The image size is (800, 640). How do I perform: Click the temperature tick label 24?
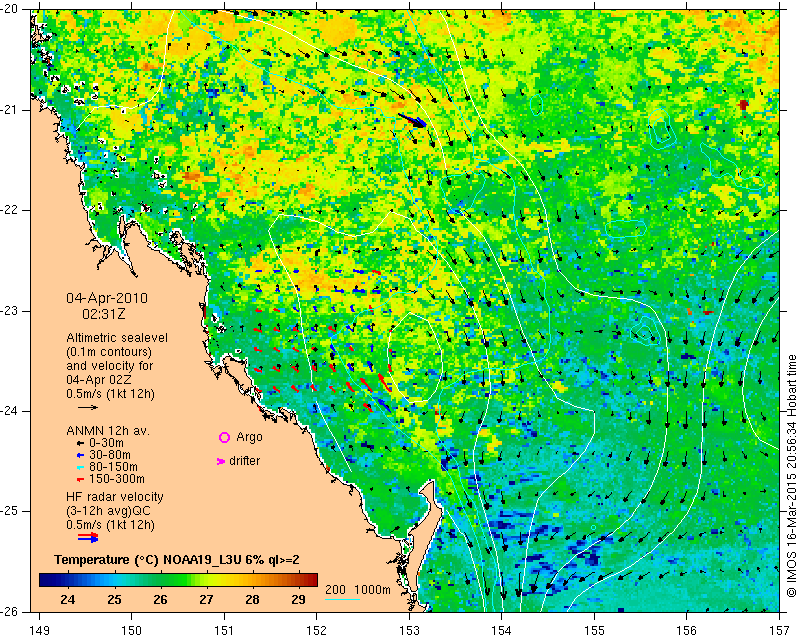click(x=67, y=599)
